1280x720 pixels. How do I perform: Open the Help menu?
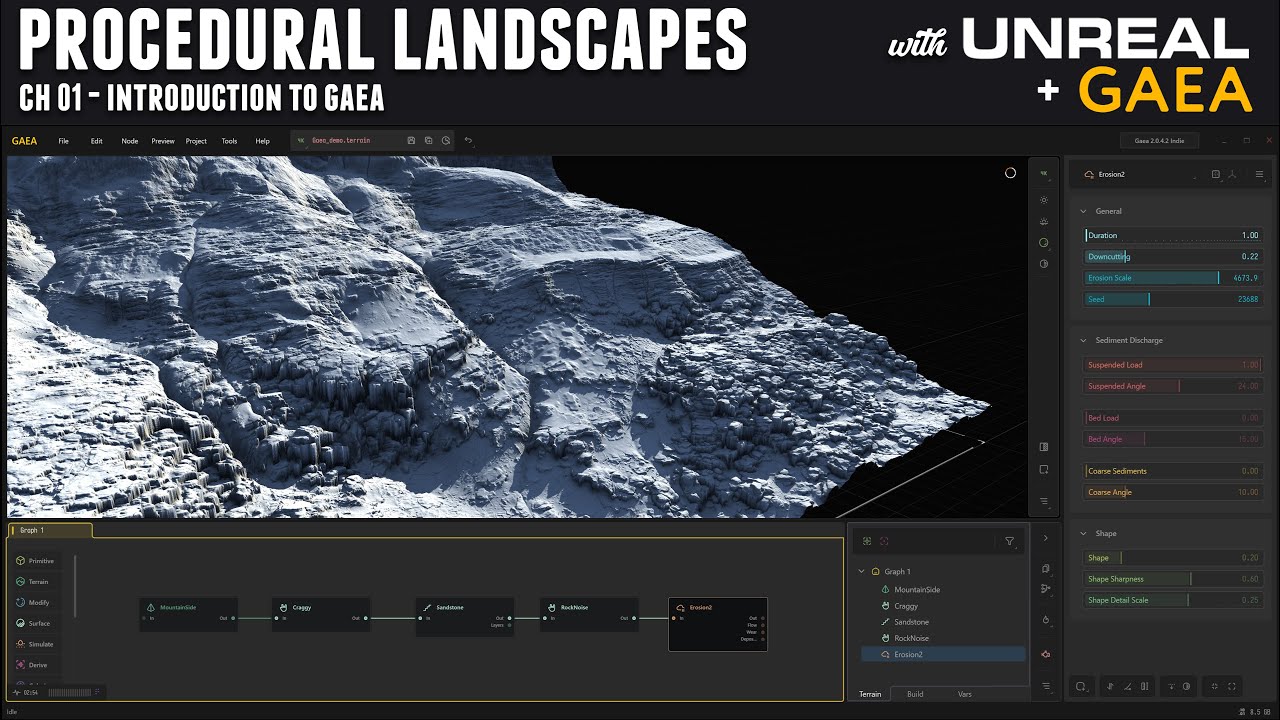point(262,141)
